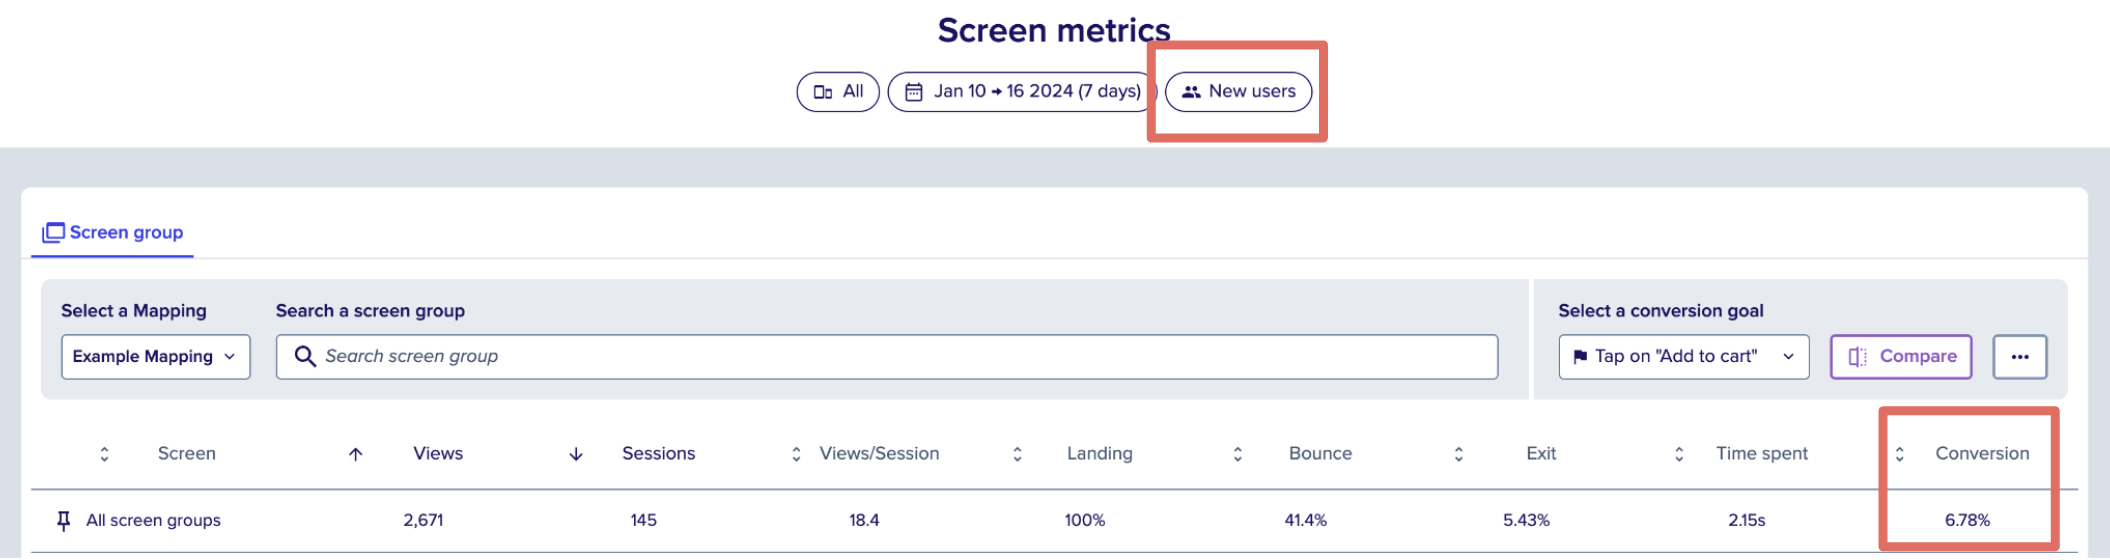This screenshot has width=2110, height=560.
Task: Click the 18.4 views per session value
Action: tap(864, 521)
